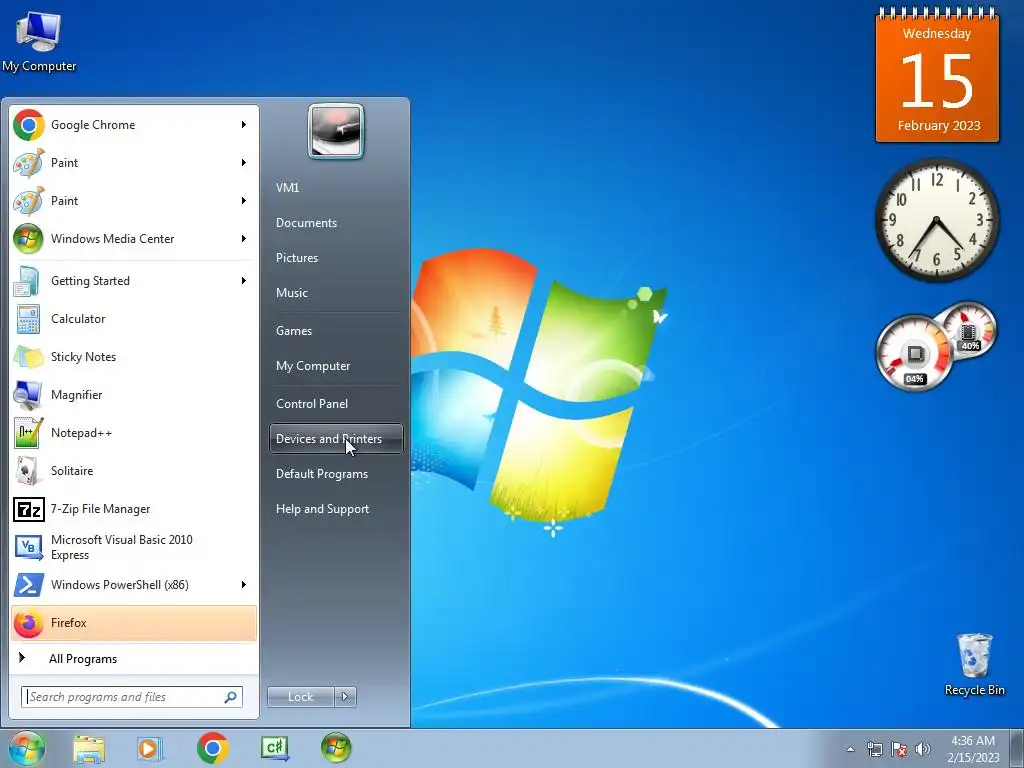The height and width of the screenshot is (768, 1024).
Task: Open Chrome from the taskbar
Action: 212,748
